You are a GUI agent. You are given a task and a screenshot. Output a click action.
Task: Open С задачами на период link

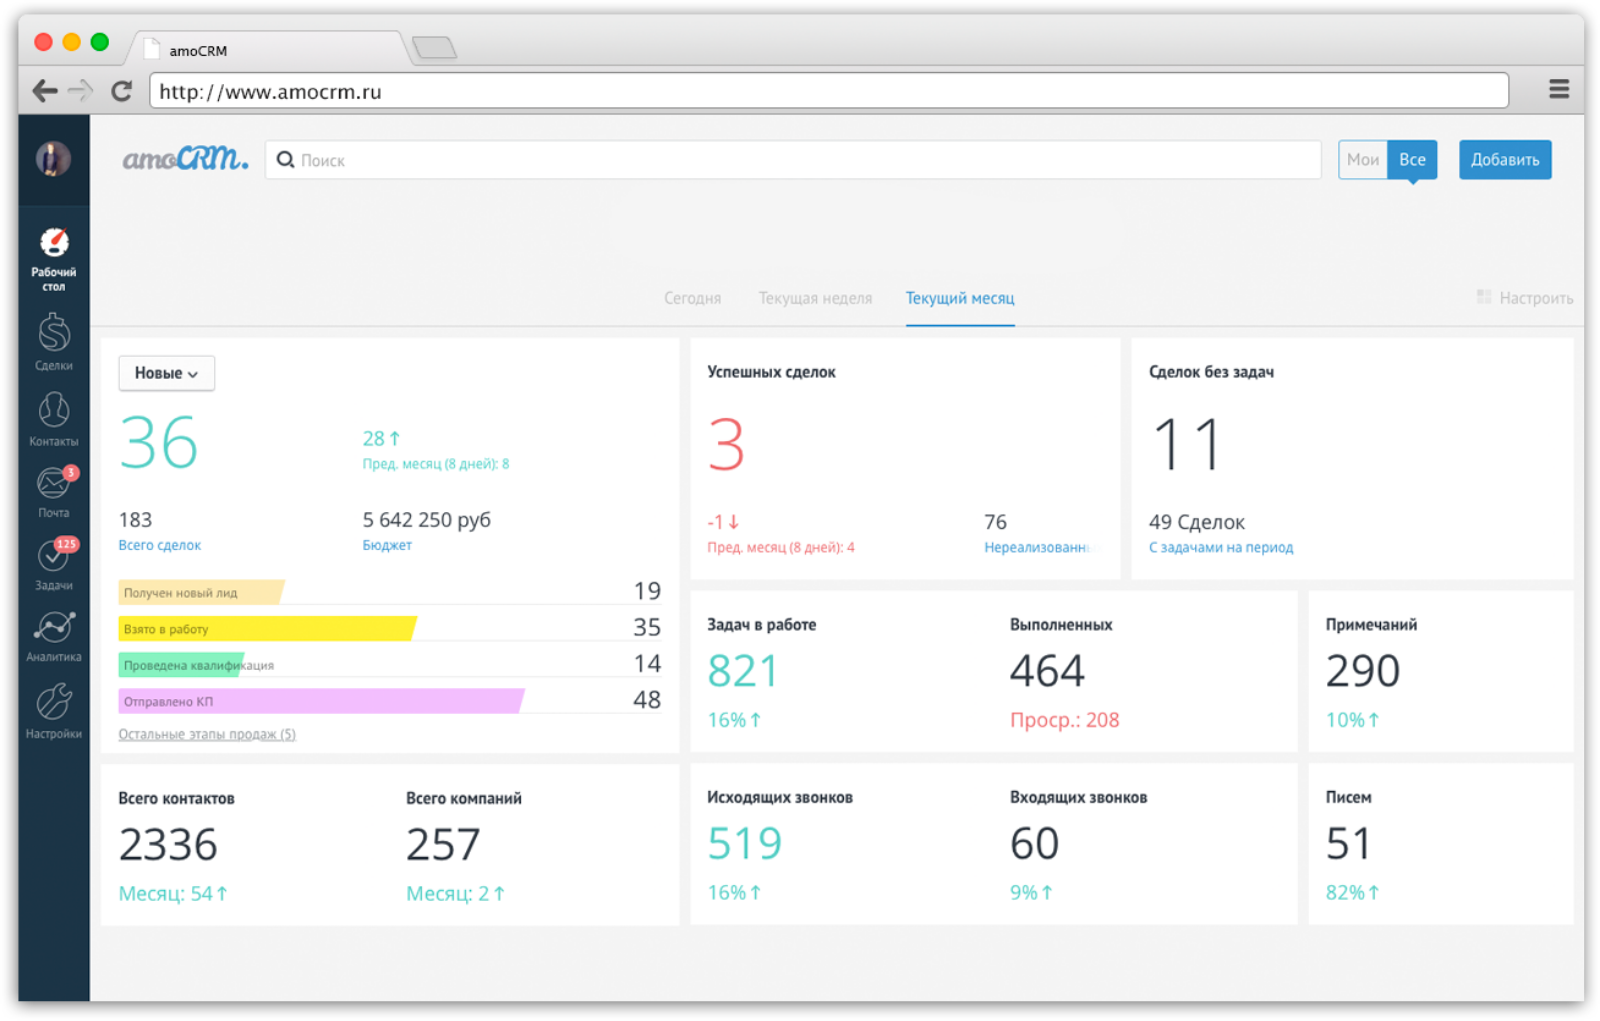coord(1221,547)
